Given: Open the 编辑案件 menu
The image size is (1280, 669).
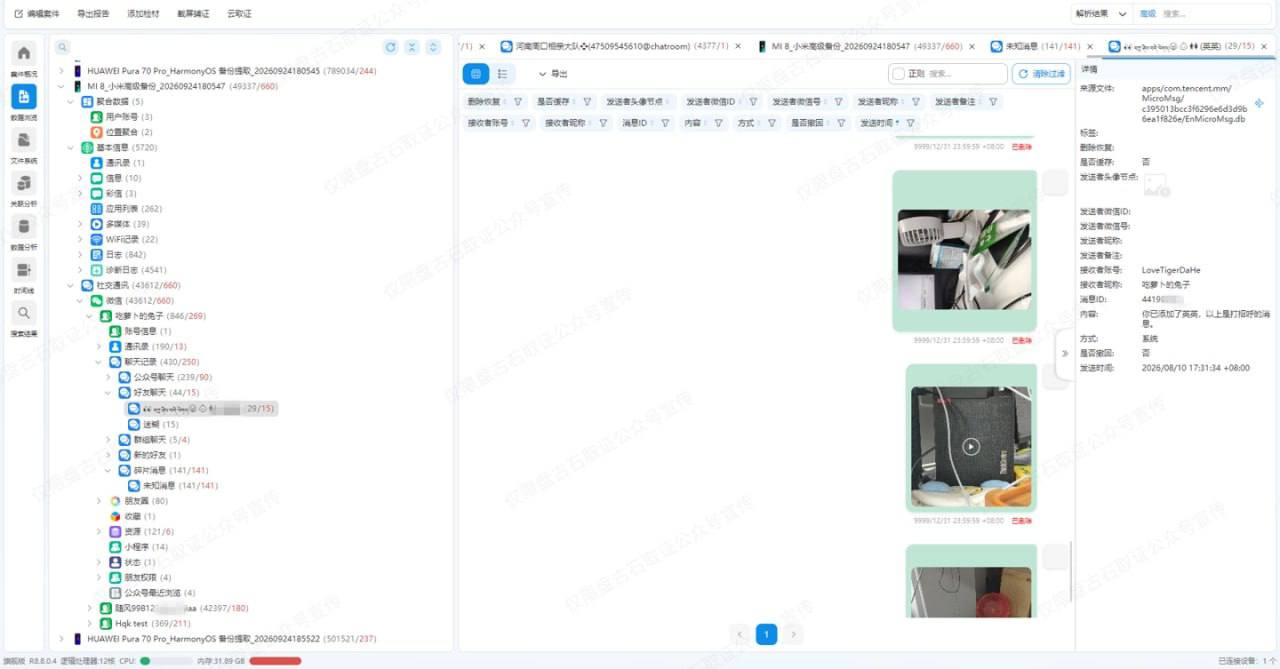Looking at the screenshot, I should [x=37, y=14].
